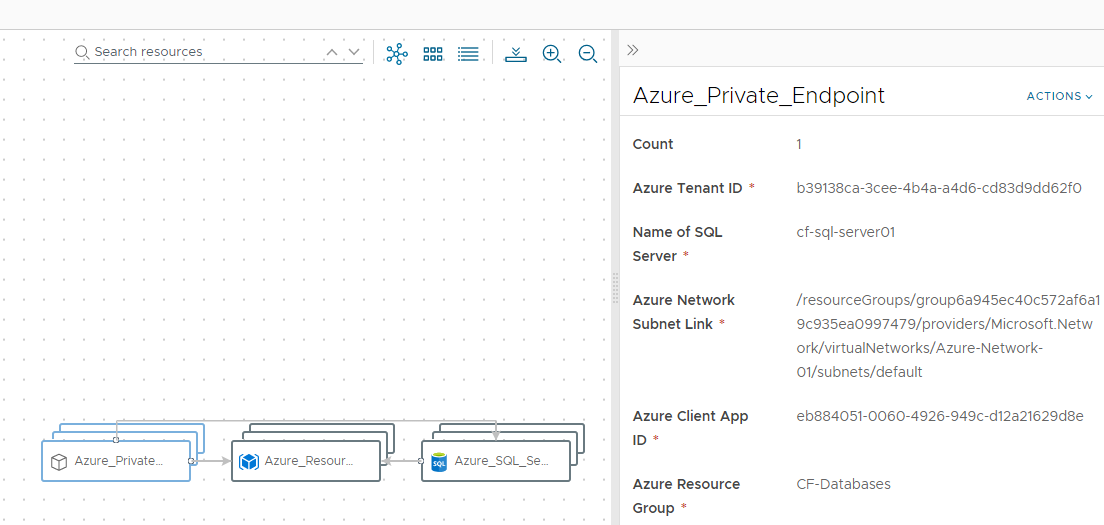Zoom in on the canvas
This screenshot has width=1104, height=525.
tap(551, 53)
